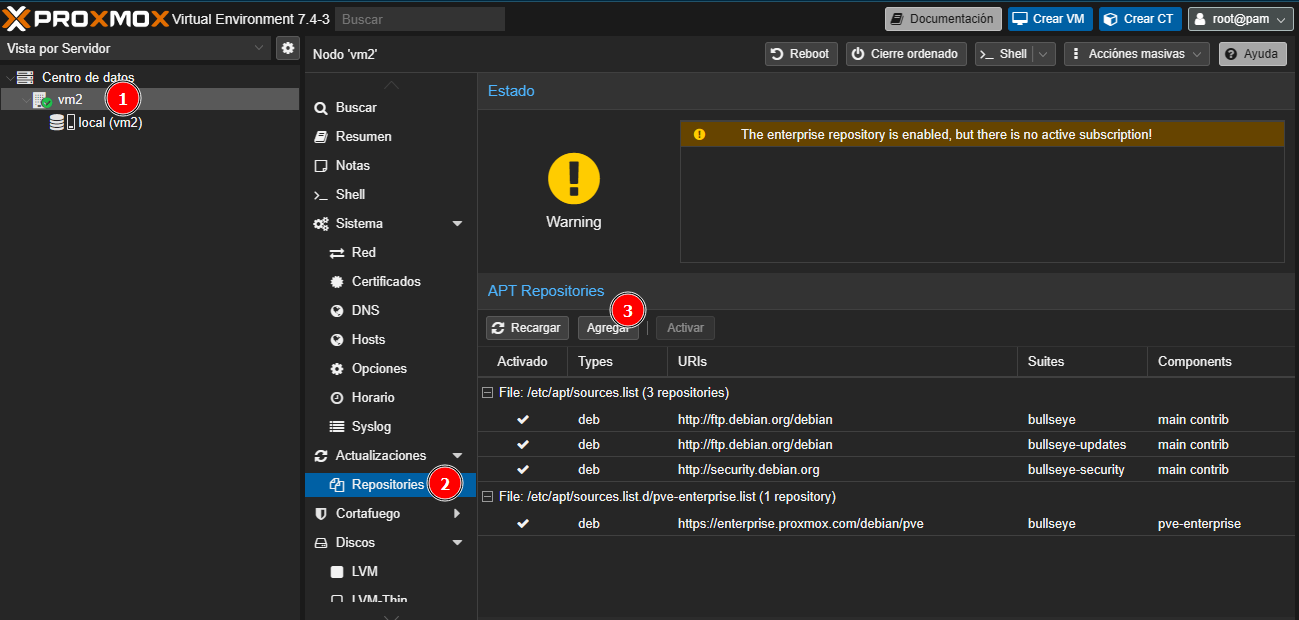Click the Discos drive icon
Image resolution: width=1299 pixels, height=620 pixels.
click(321, 542)
